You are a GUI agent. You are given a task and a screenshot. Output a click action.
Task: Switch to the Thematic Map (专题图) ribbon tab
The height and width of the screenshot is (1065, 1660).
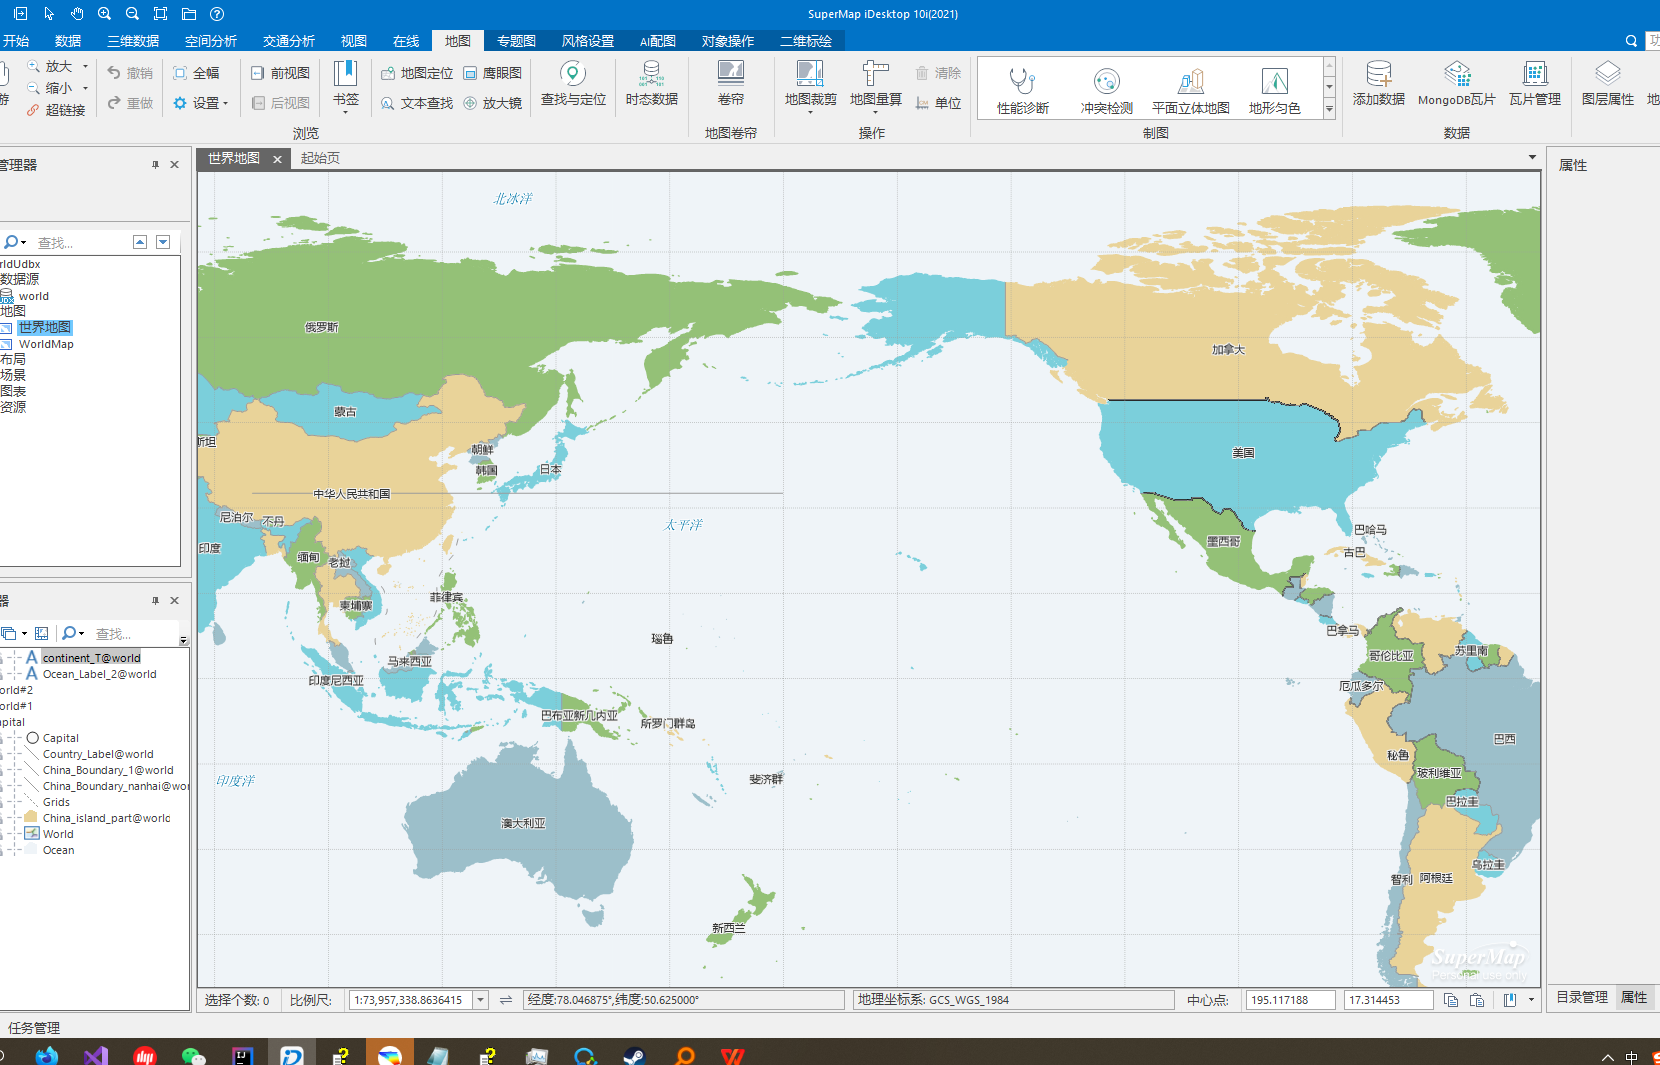(516, 41)
